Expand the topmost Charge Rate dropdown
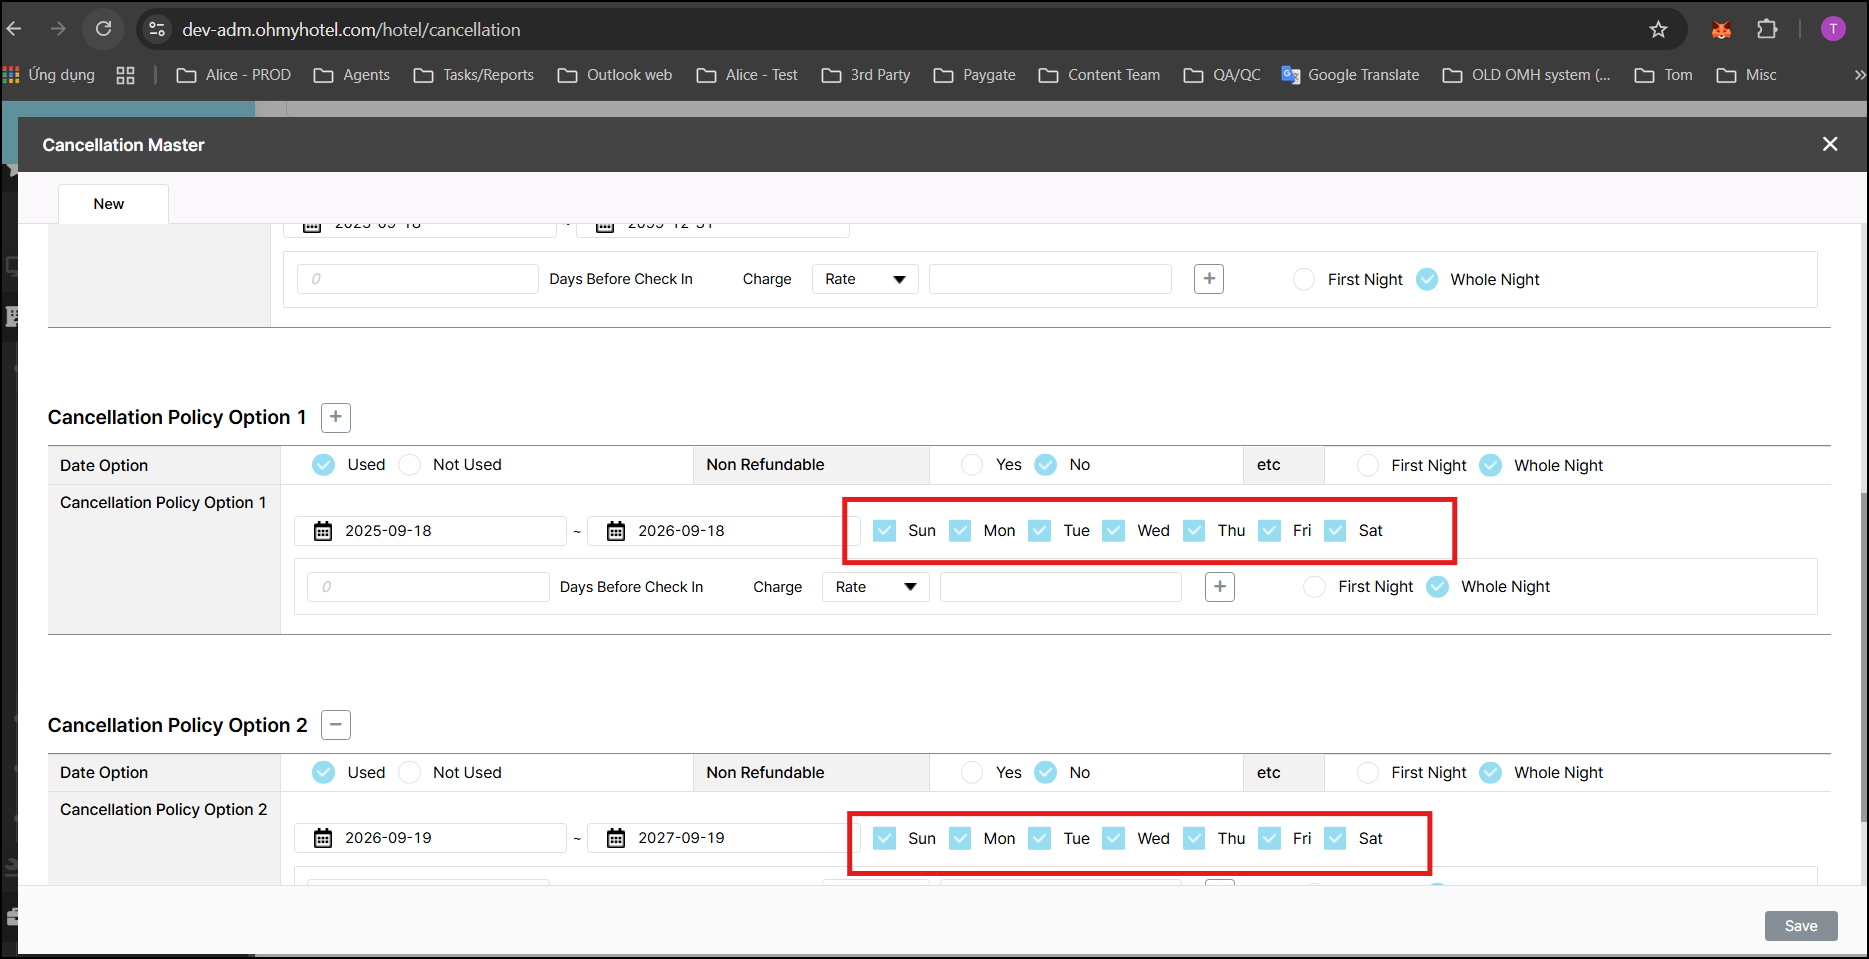Image resolution: width=1869 pixels, height=959 pixels. [865, 279]
